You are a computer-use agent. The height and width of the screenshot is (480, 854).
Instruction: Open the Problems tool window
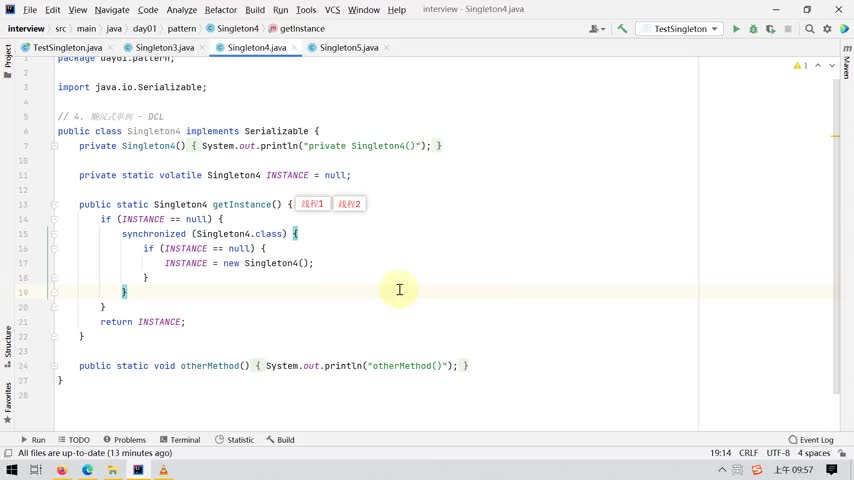point(125,440)
